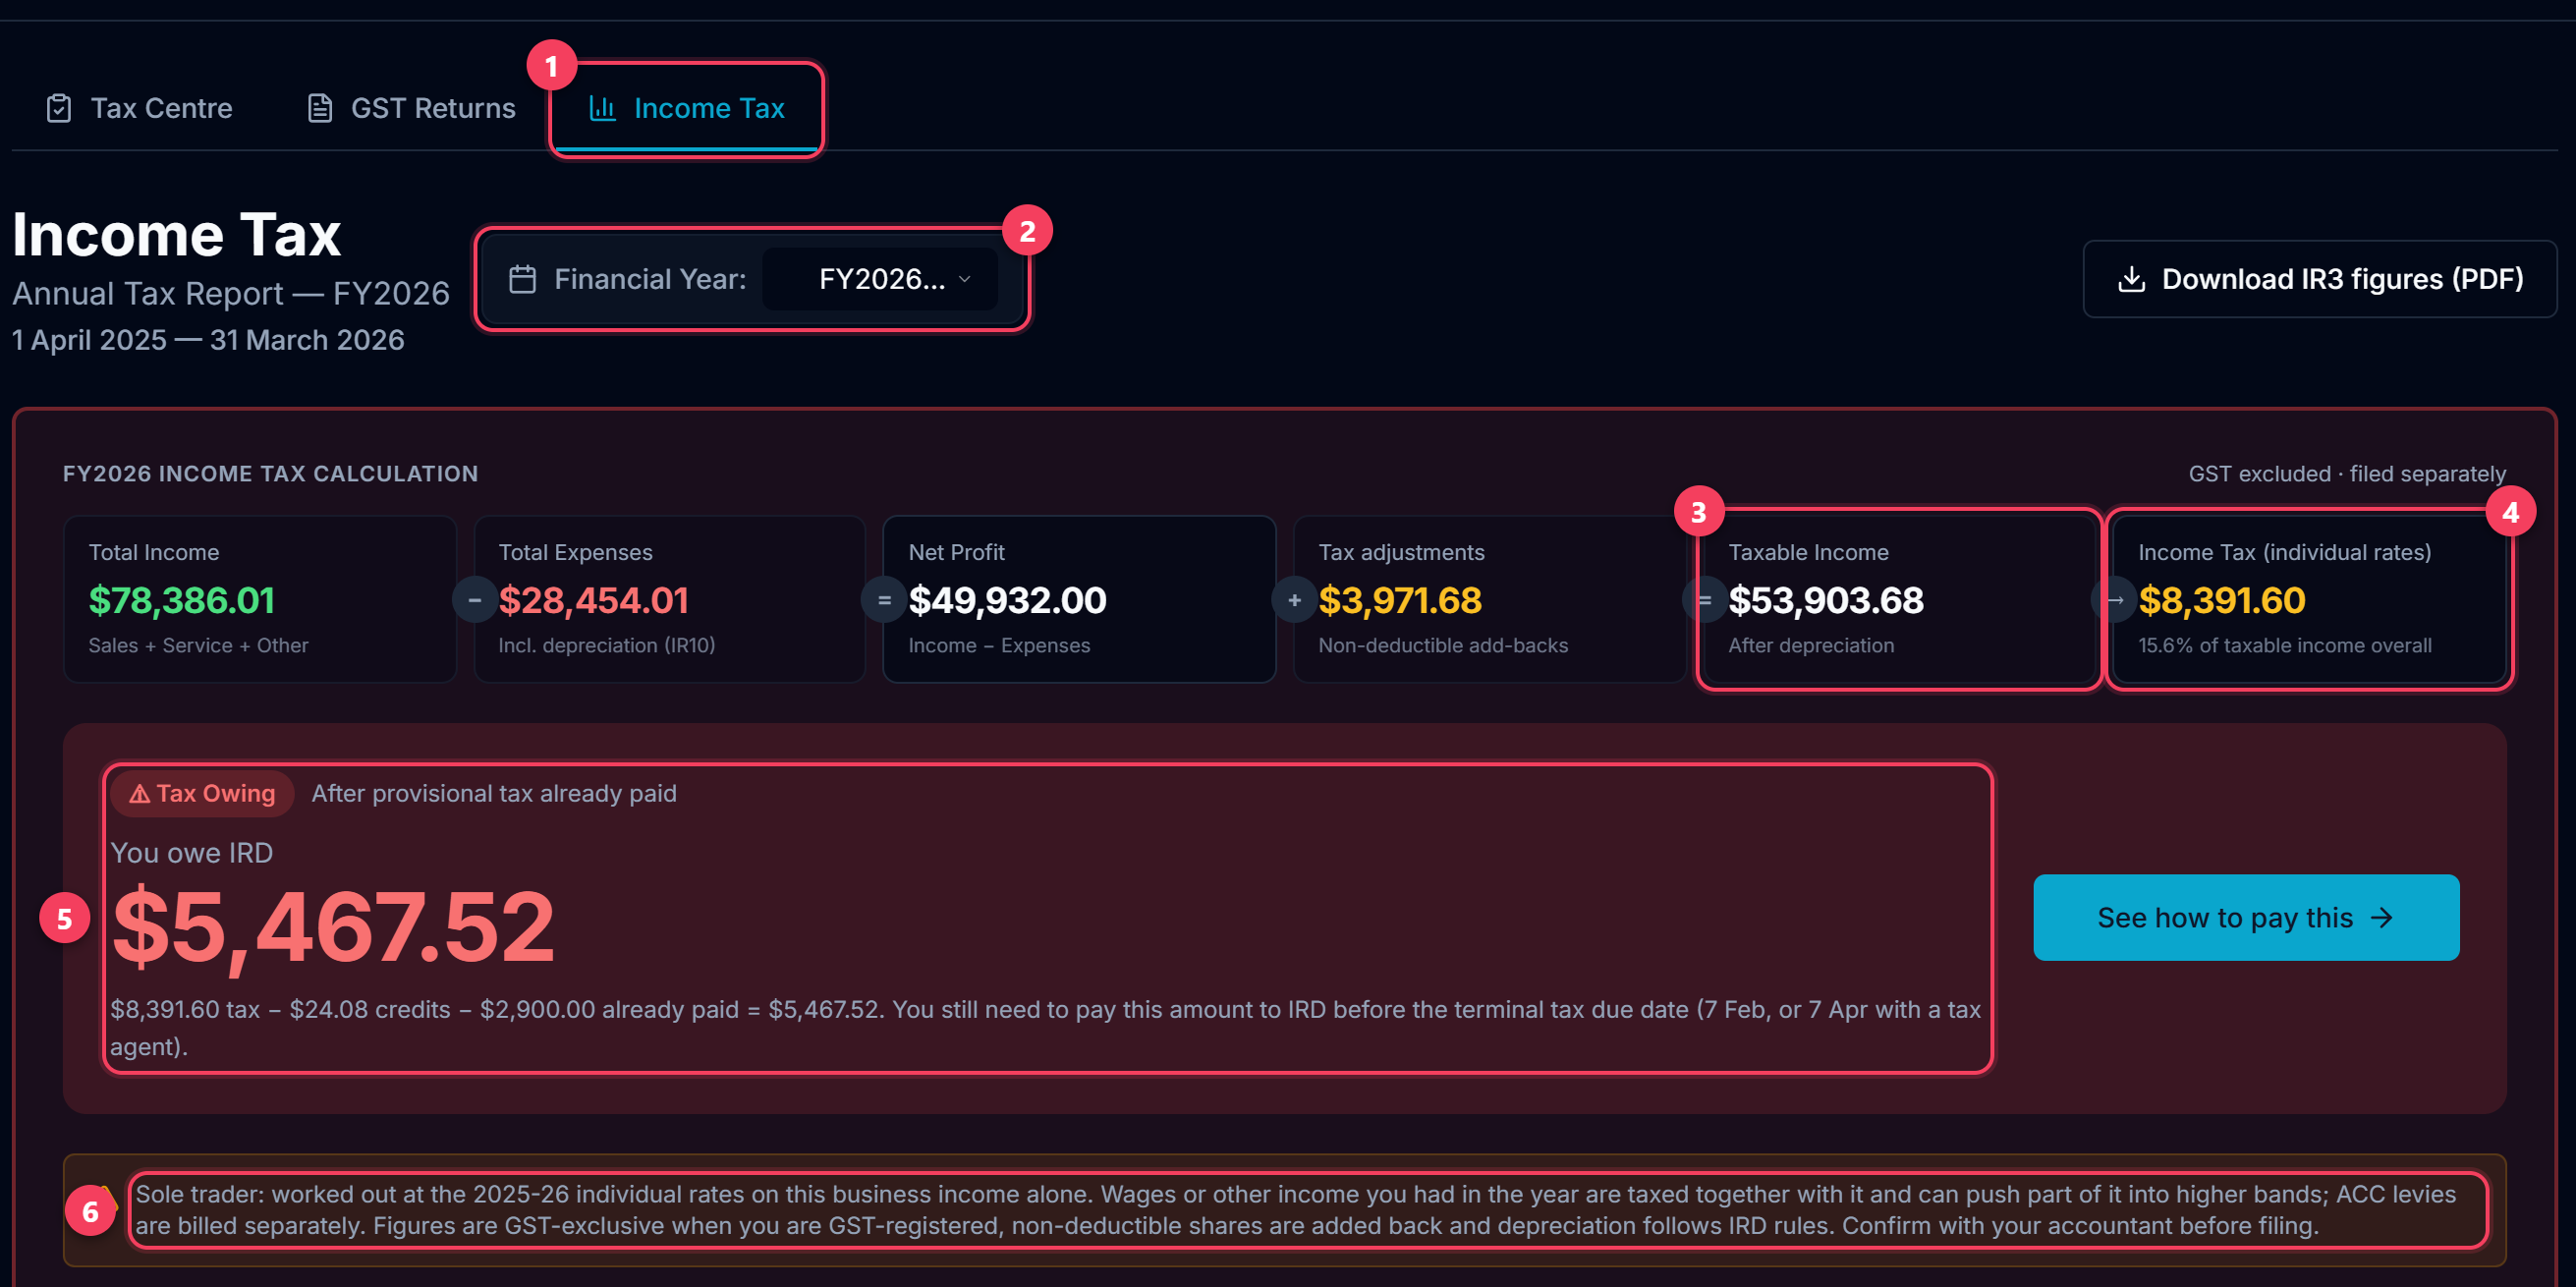2576x1287 pixels.
Task: Click the download arrow icon
Action: click(x=2131, y=279)
